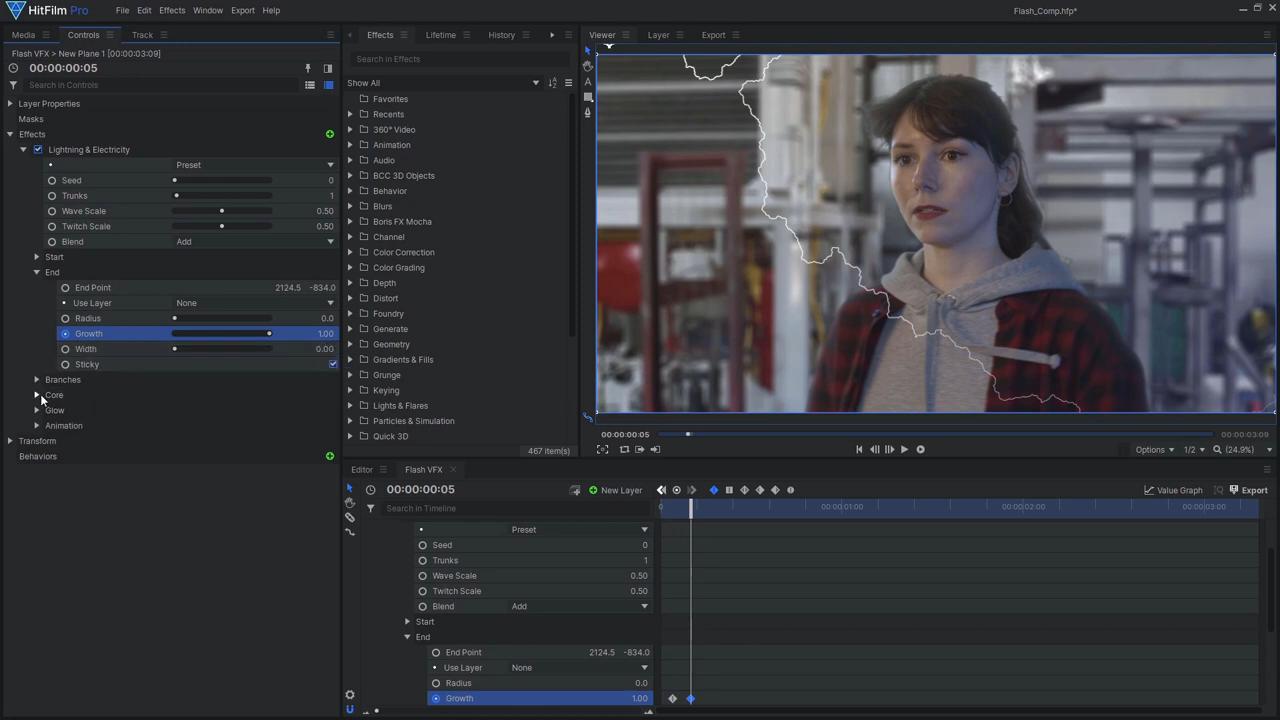The image size is (1280, 720).
Task: Jump to start of the viewer playback
Action: (x=859, y=449)
